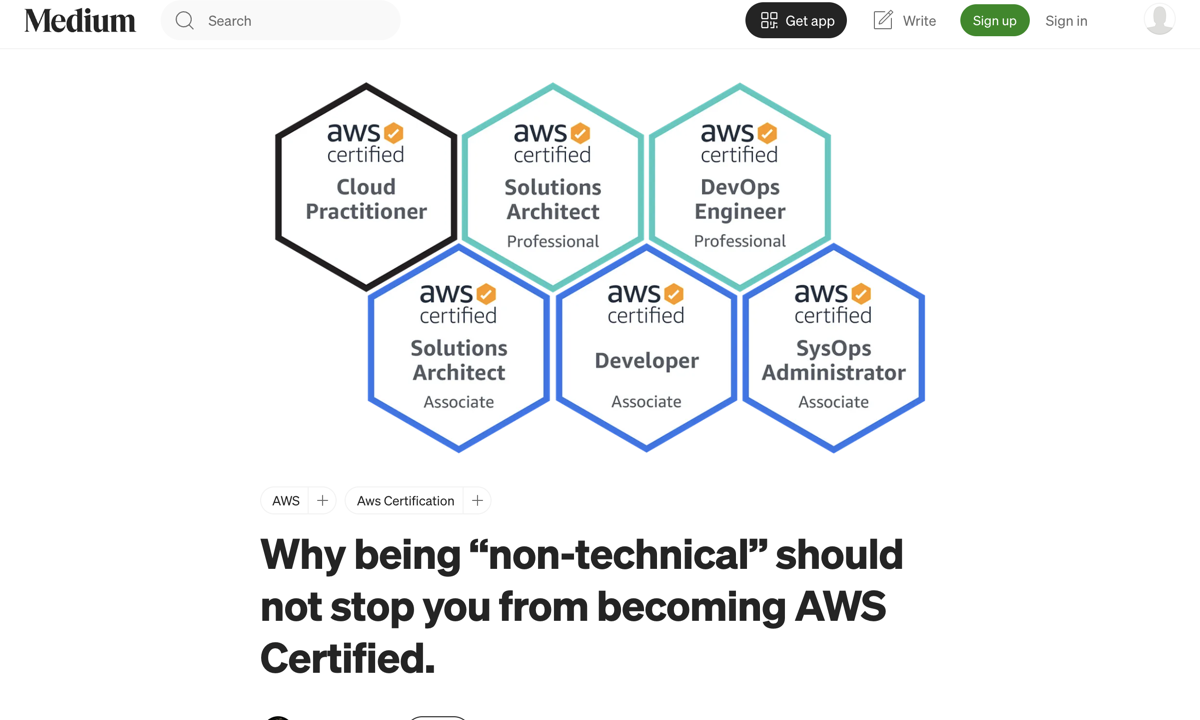The width and height of the screenshot is (1200, 720).
Task: Click the Solutions Architect Associate badge
Action: click(459, 348)
